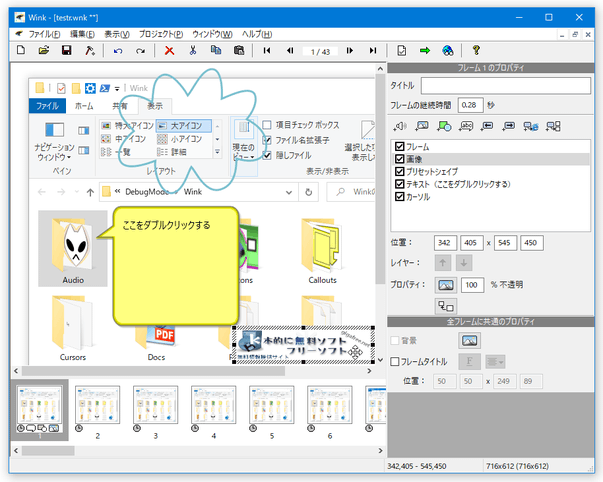The width and height of the screenshot is (603, 482).
Task: Create a new project with the blank page icon
Action: coord(21,50)
